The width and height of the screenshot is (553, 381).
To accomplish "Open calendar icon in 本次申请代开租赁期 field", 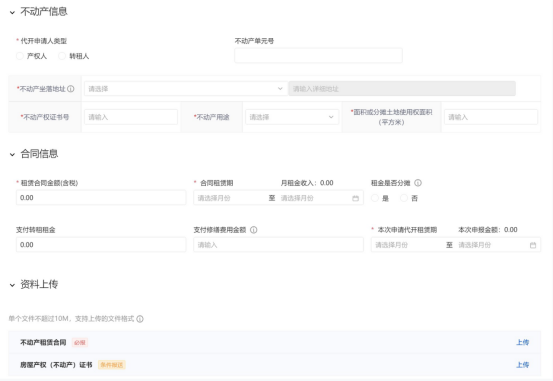I will coord(533,245).
